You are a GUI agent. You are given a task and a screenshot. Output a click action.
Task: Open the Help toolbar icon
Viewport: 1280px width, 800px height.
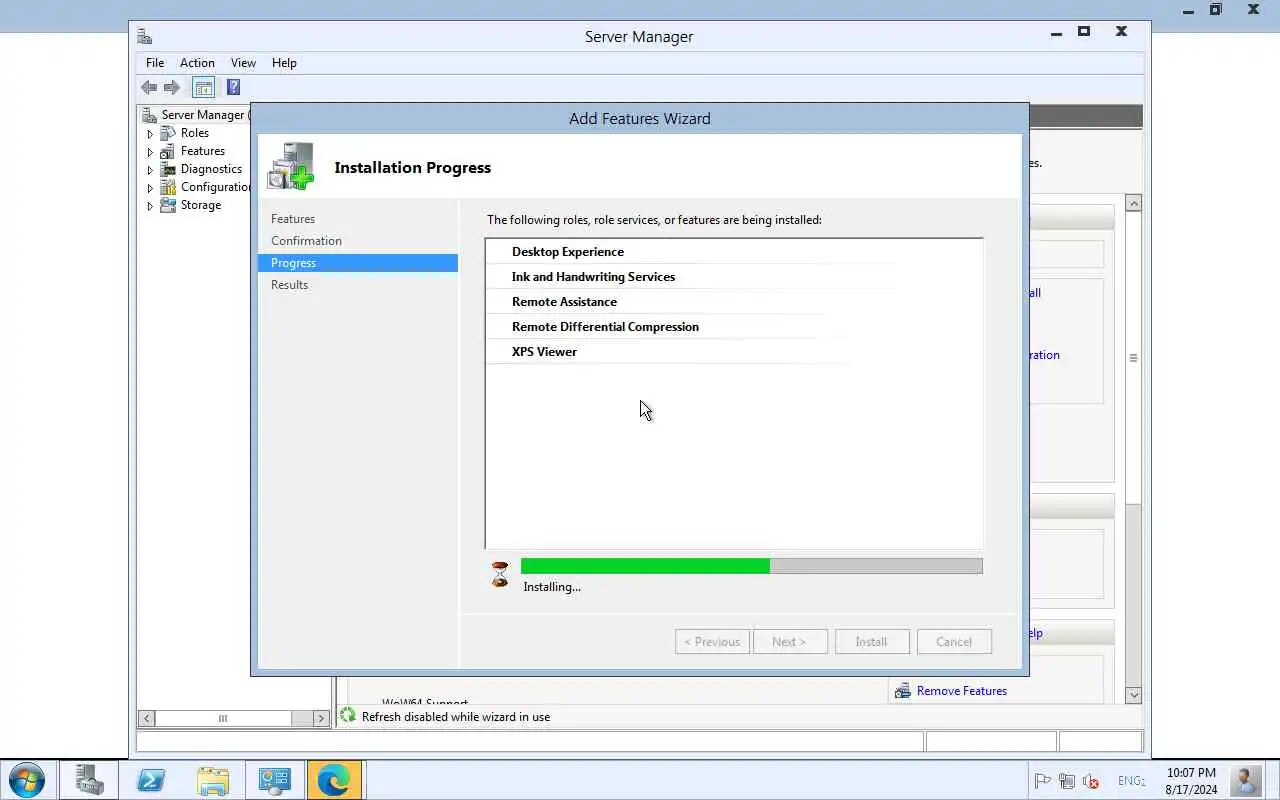(233, 87)
